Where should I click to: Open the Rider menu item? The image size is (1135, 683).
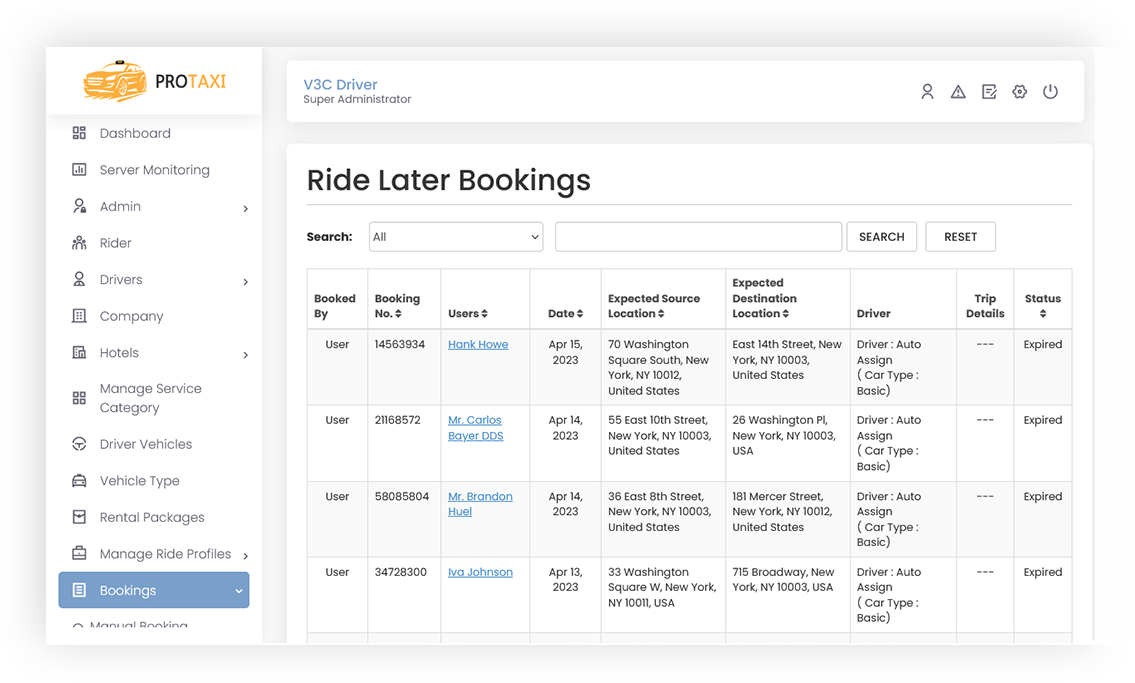pos(116,242)
